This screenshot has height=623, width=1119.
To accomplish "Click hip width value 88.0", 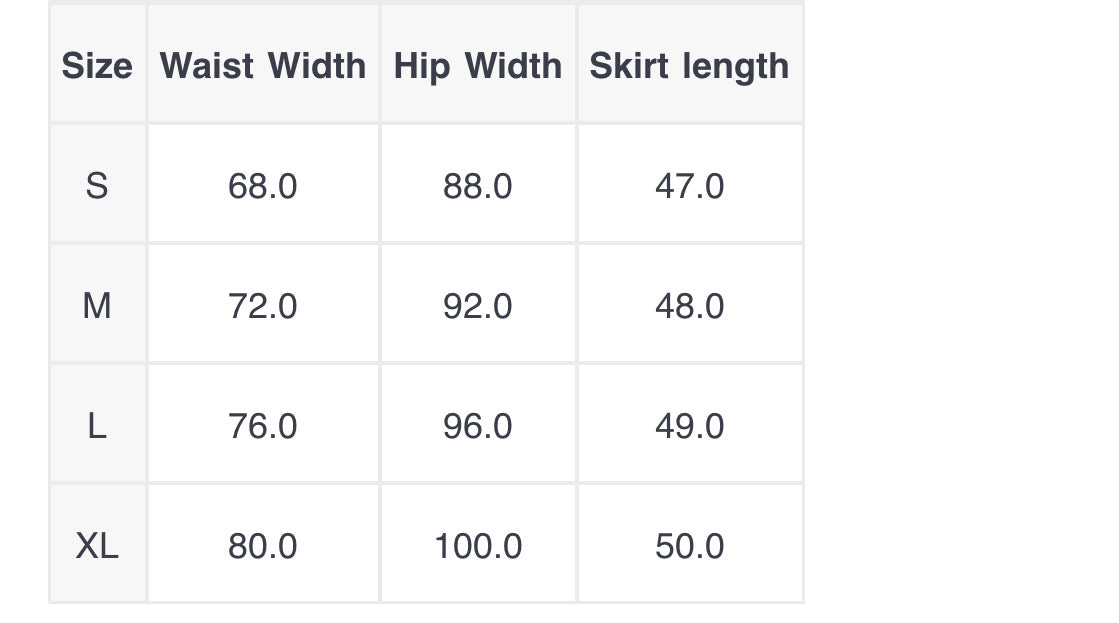I will pos(478,186).
